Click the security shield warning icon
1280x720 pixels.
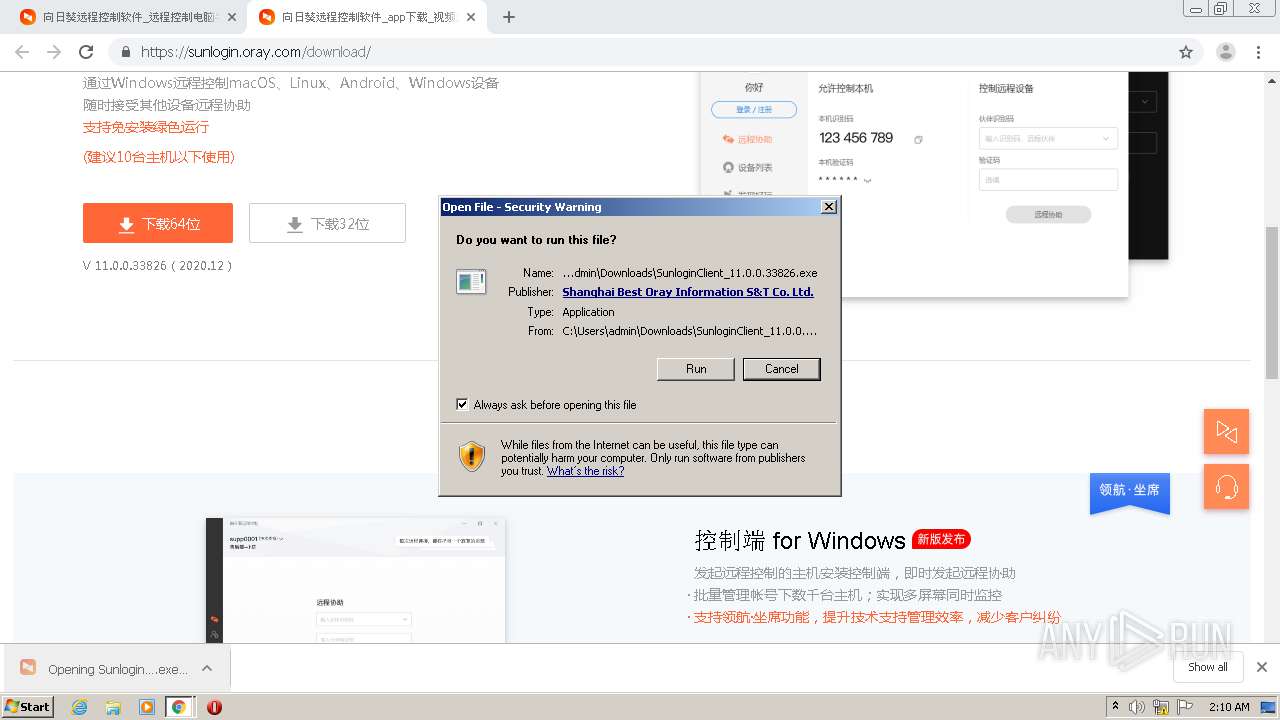pyautogui.click(x=472, y=456)
